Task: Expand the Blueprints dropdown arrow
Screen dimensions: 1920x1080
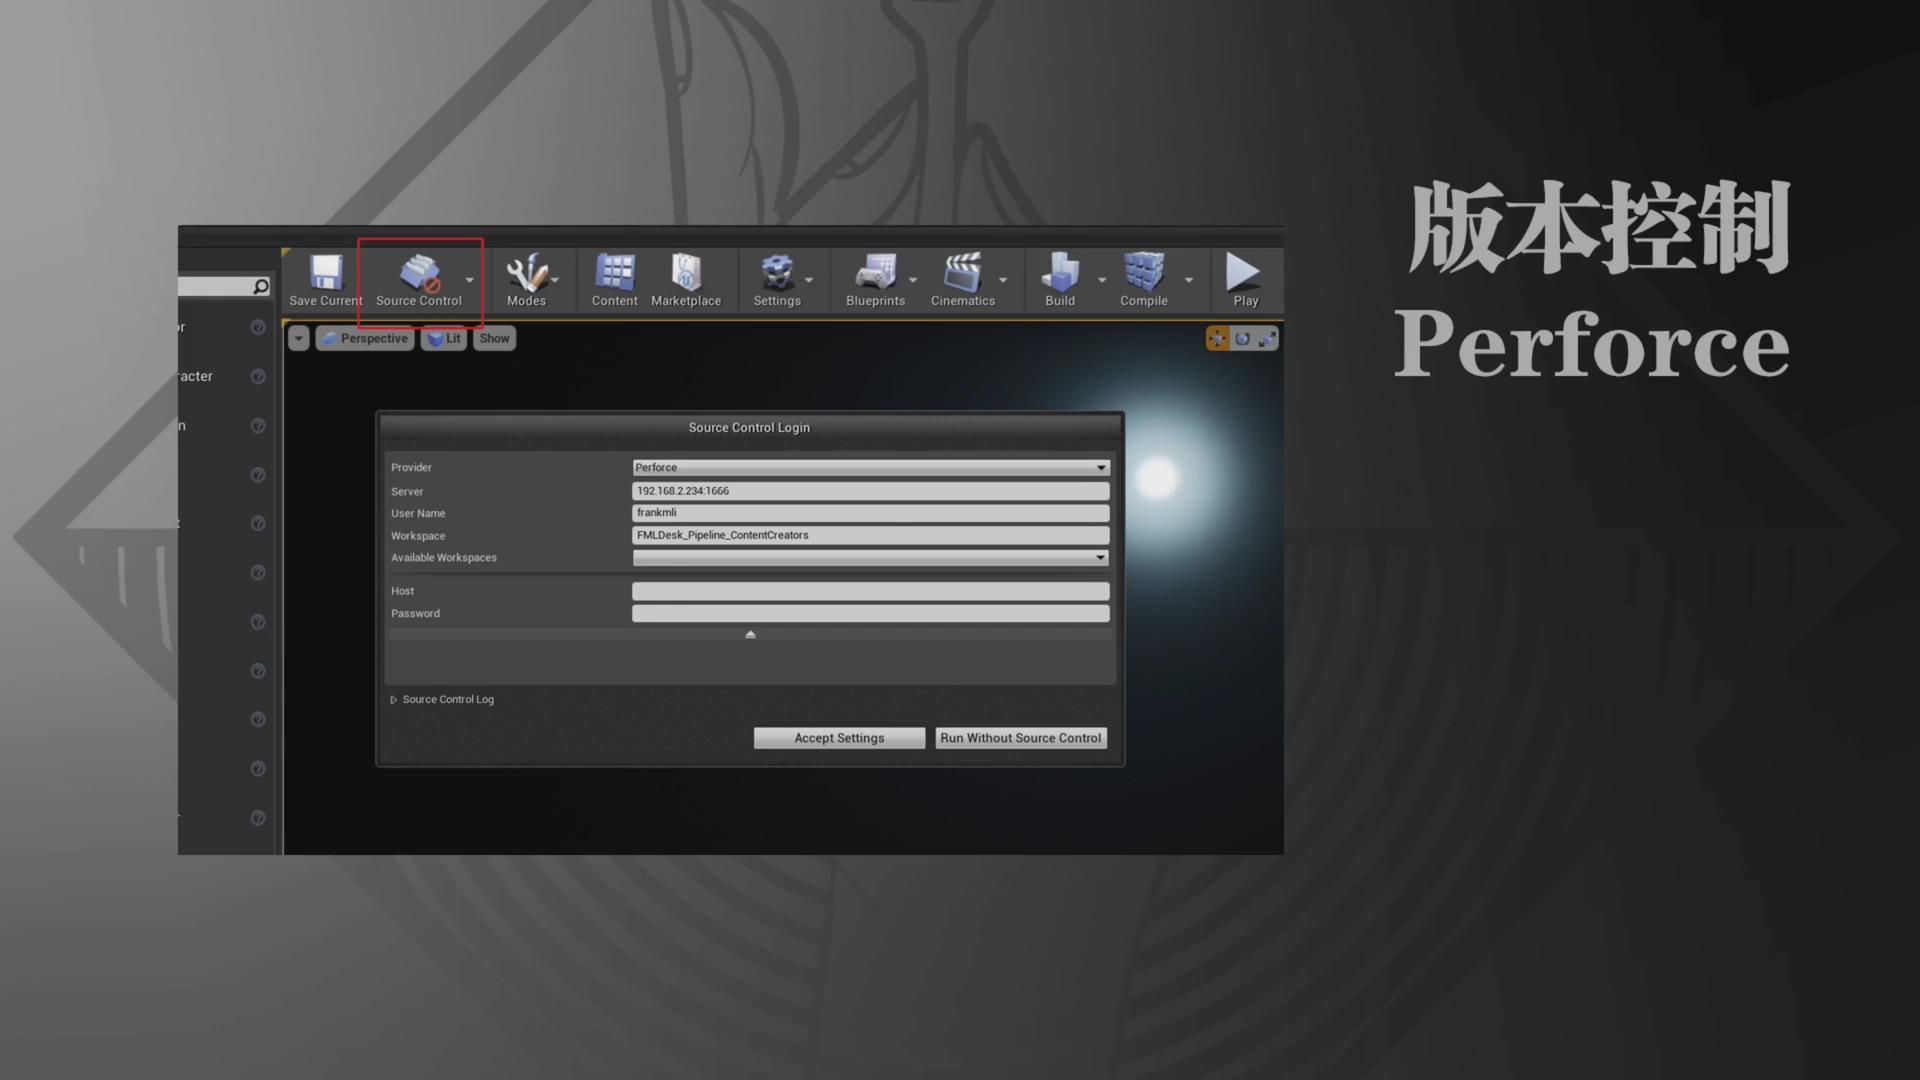Action: point(913,280)
